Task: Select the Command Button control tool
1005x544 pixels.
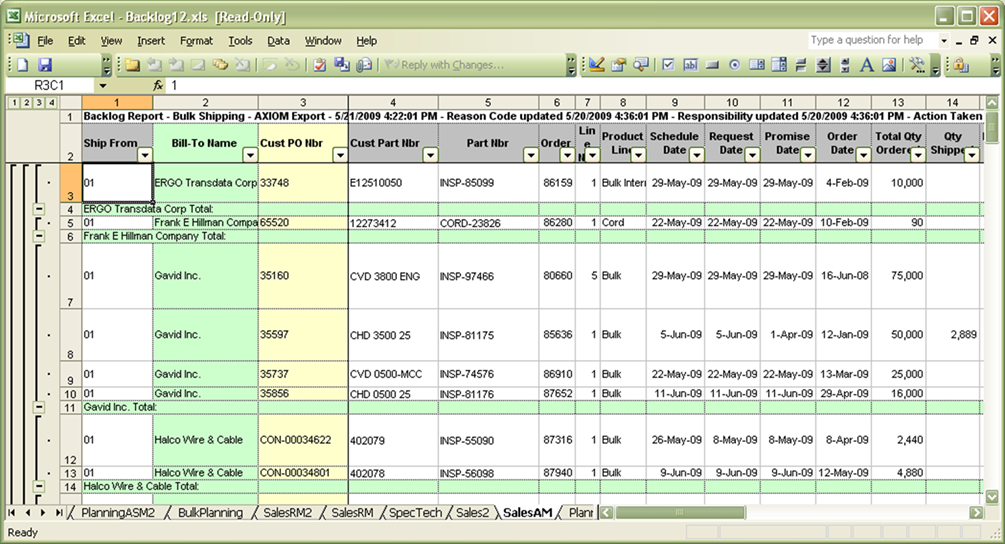Action: [712, 65]
